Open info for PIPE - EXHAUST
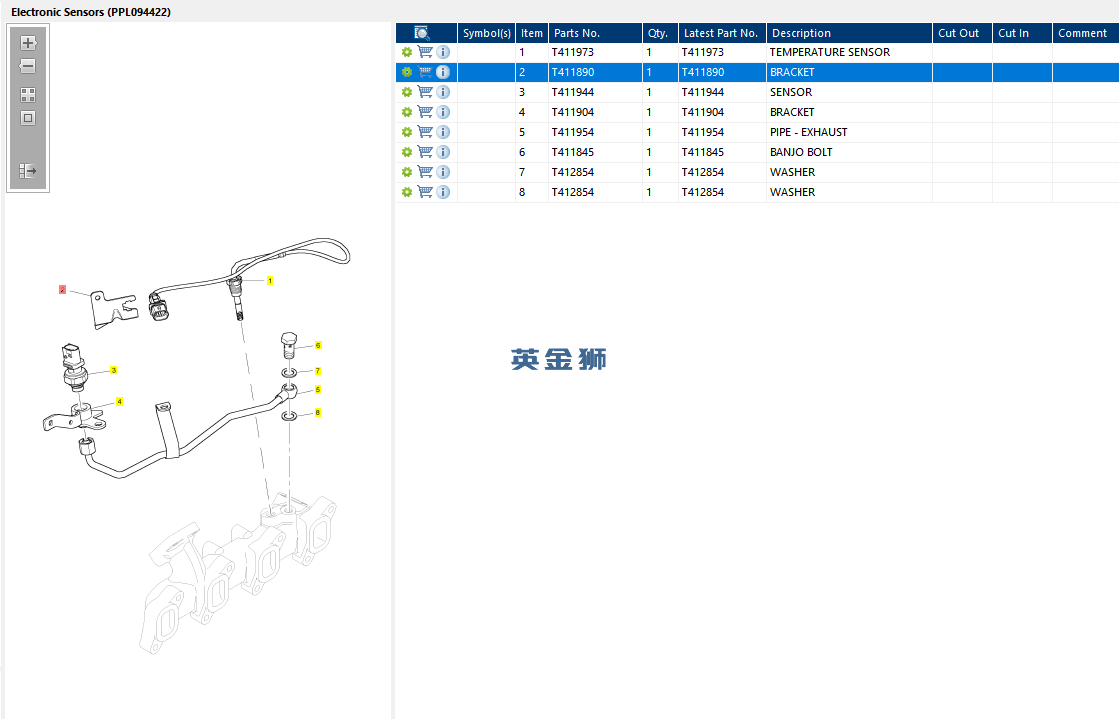 point(443,132)
